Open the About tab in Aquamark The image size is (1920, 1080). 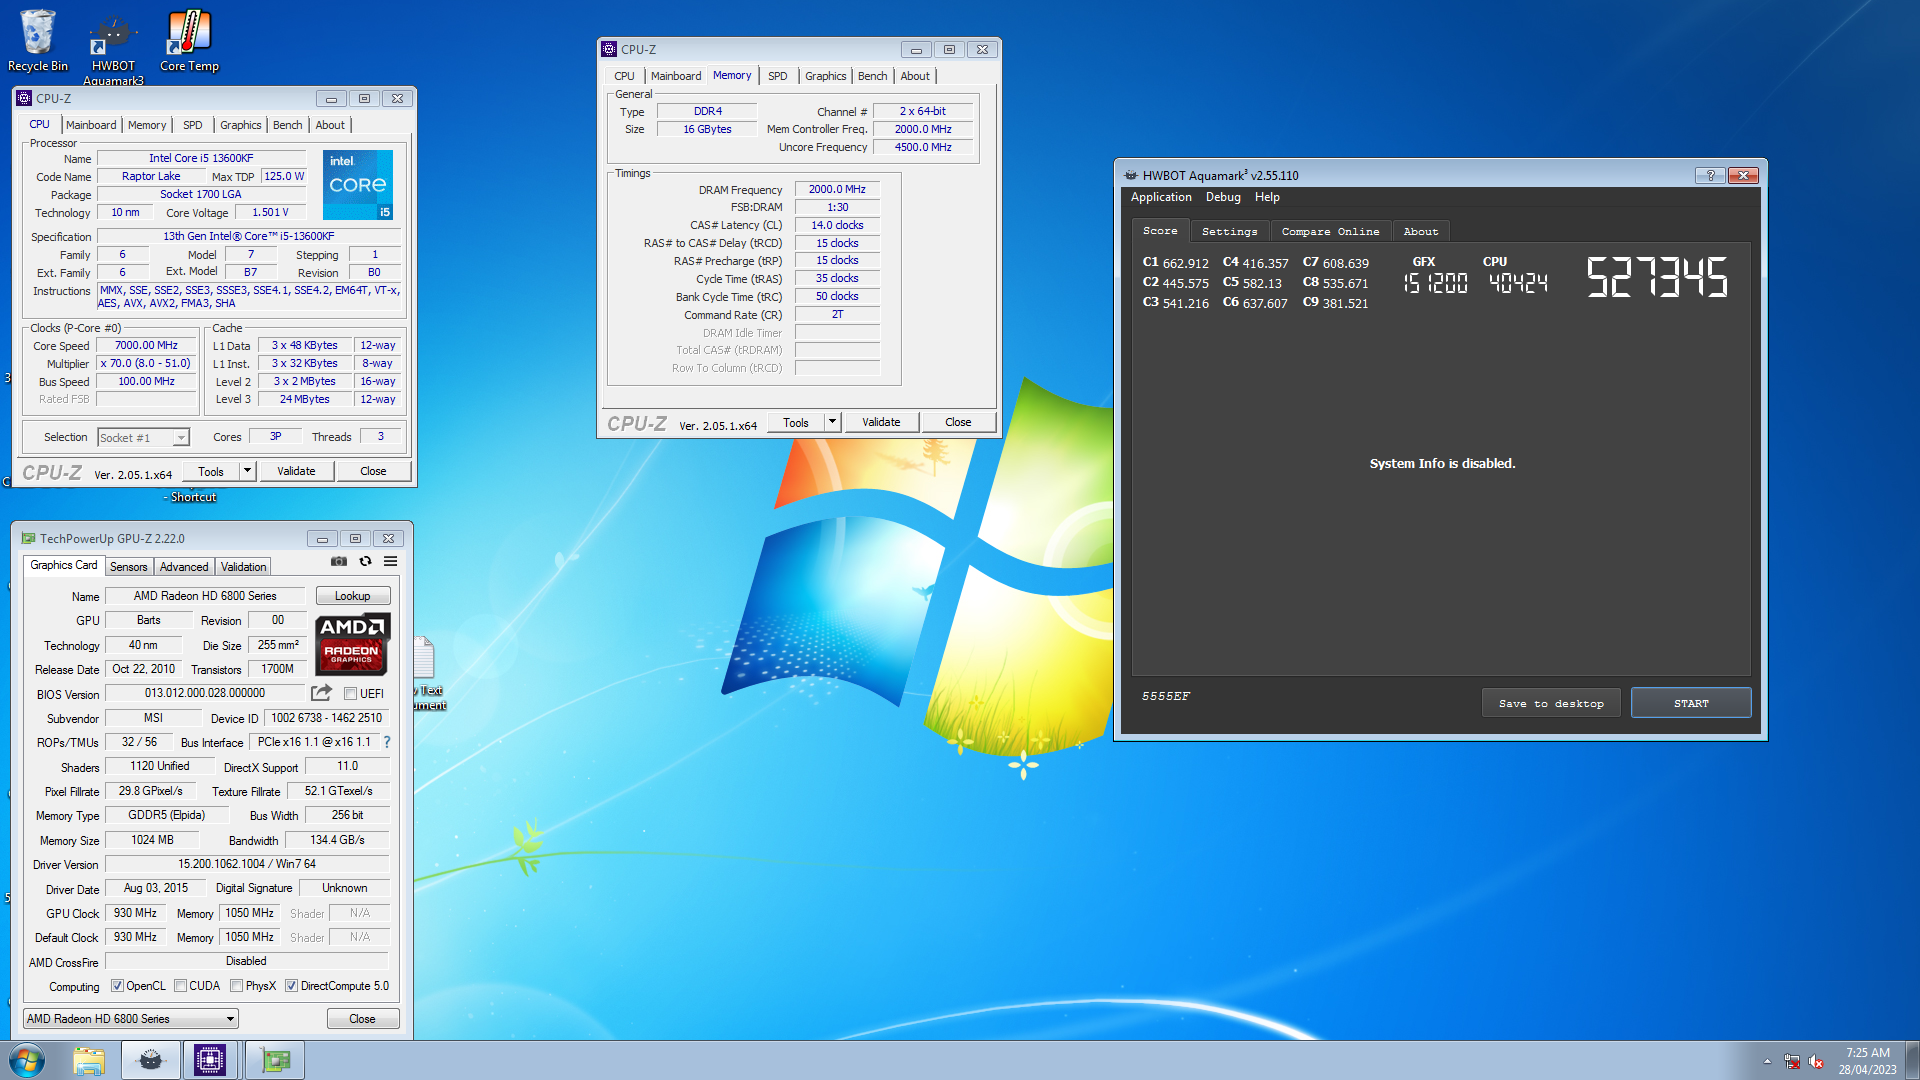coord(1420,231)
